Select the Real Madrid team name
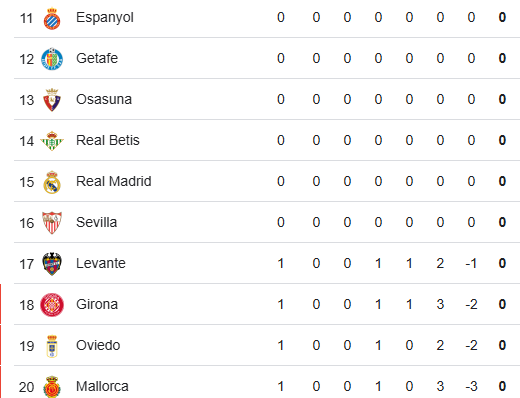Image resolution: width=520 pixels, height=398 pixels. point(114,181)
